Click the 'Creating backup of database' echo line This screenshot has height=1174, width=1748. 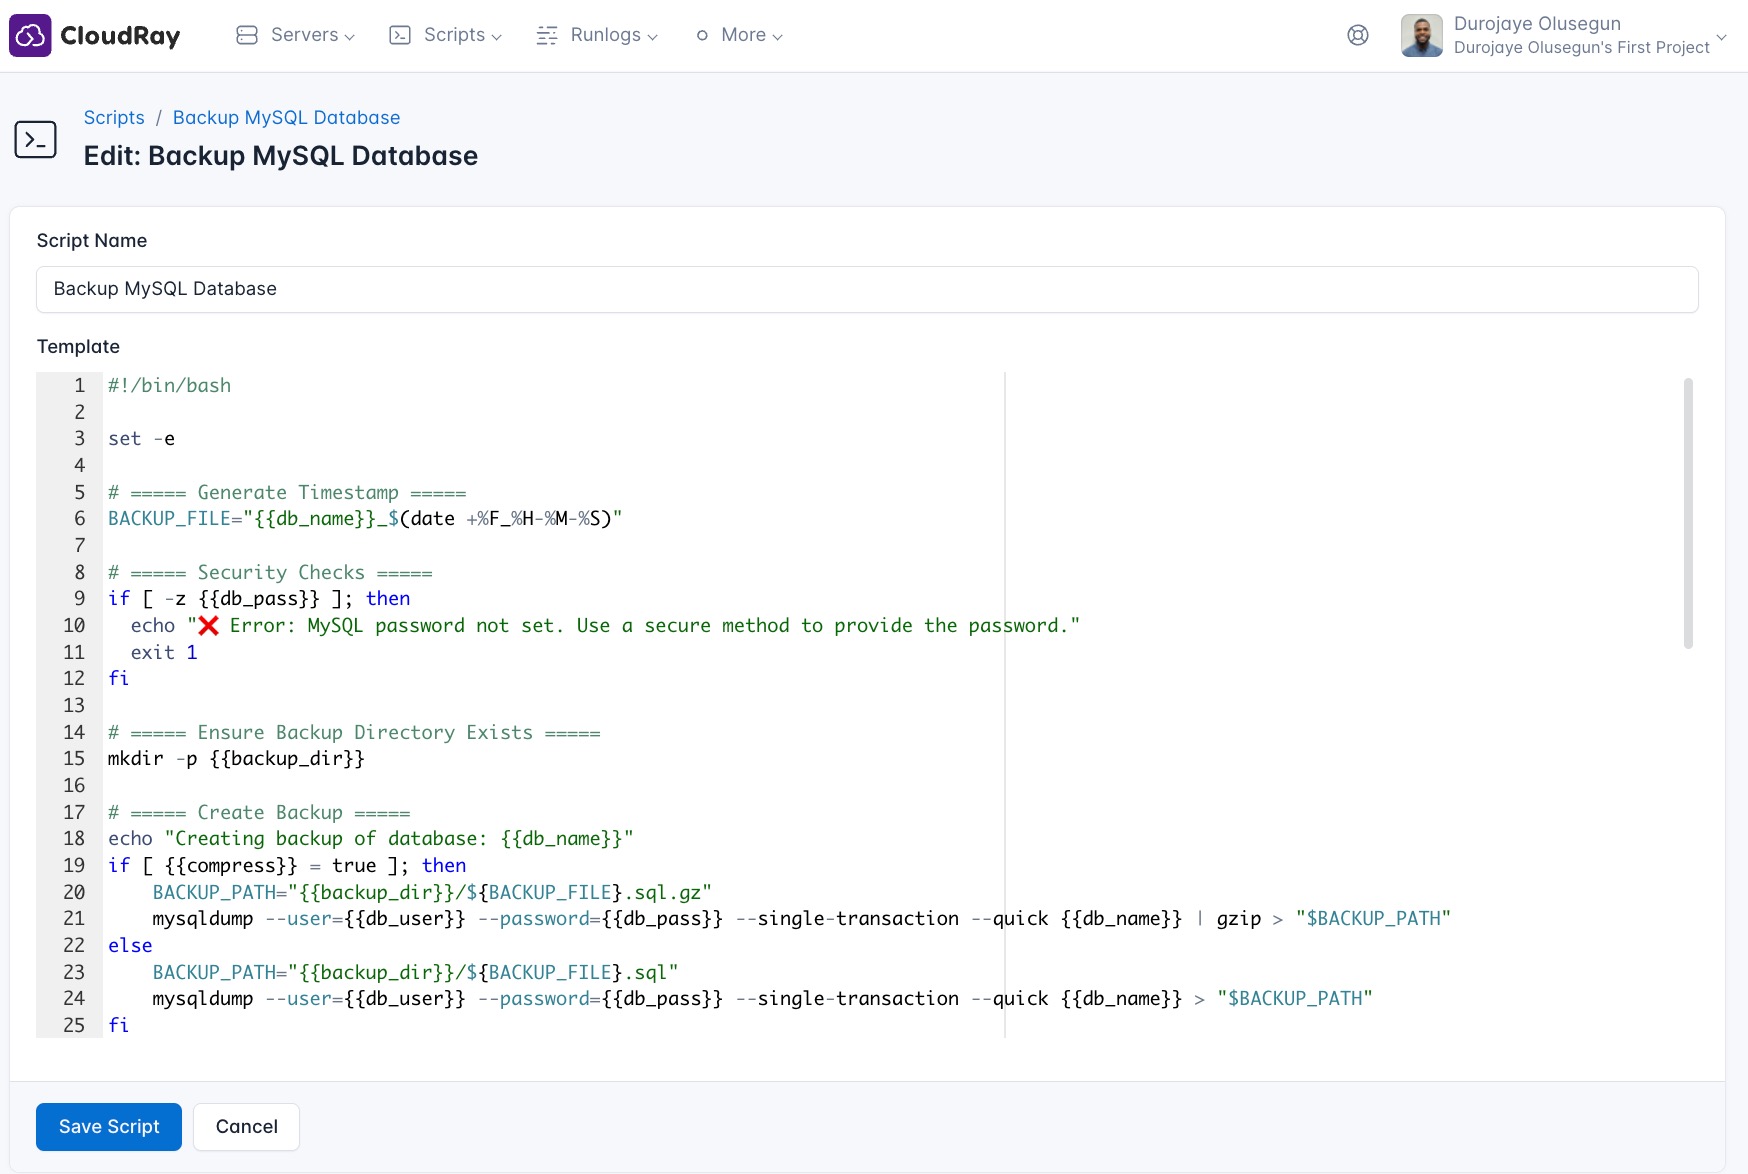[x=371, y=838]
